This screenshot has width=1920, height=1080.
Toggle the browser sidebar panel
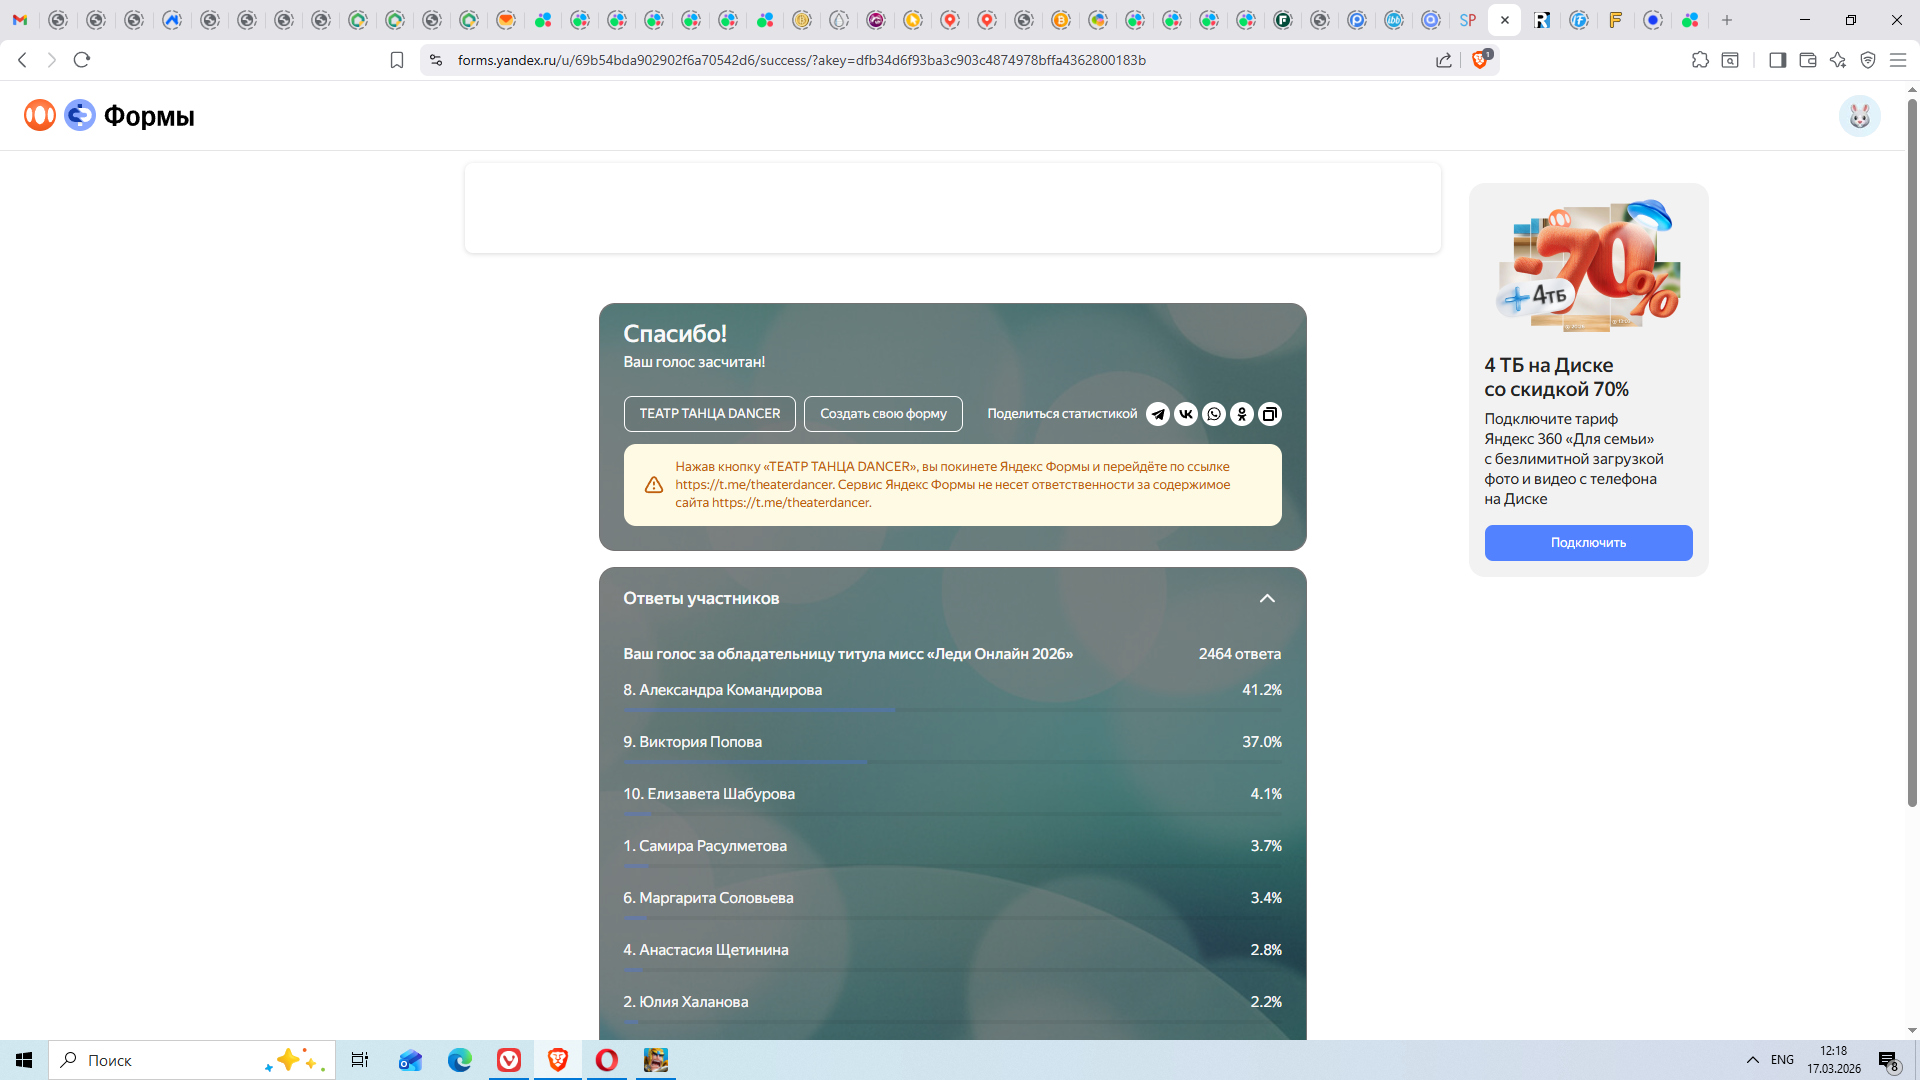[1777, 60]
